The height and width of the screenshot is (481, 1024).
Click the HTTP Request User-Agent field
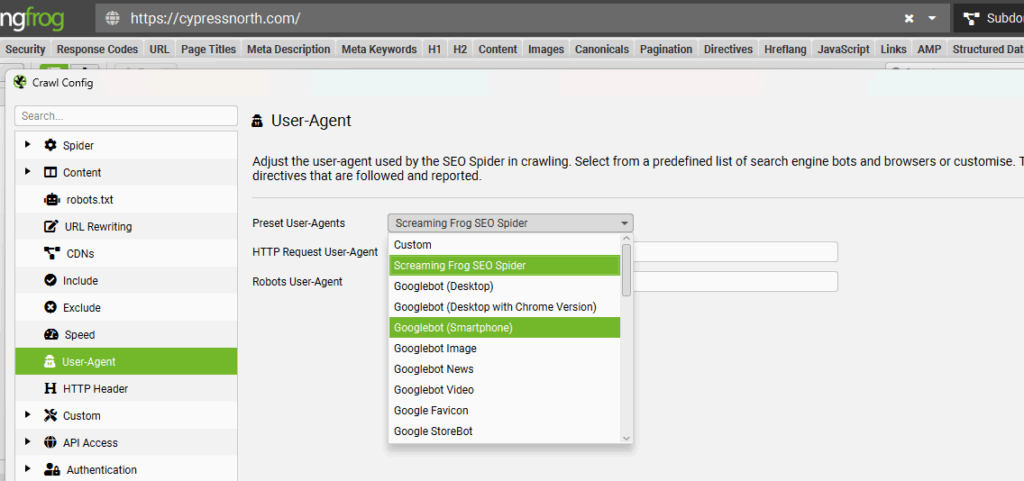click(735, 252)
